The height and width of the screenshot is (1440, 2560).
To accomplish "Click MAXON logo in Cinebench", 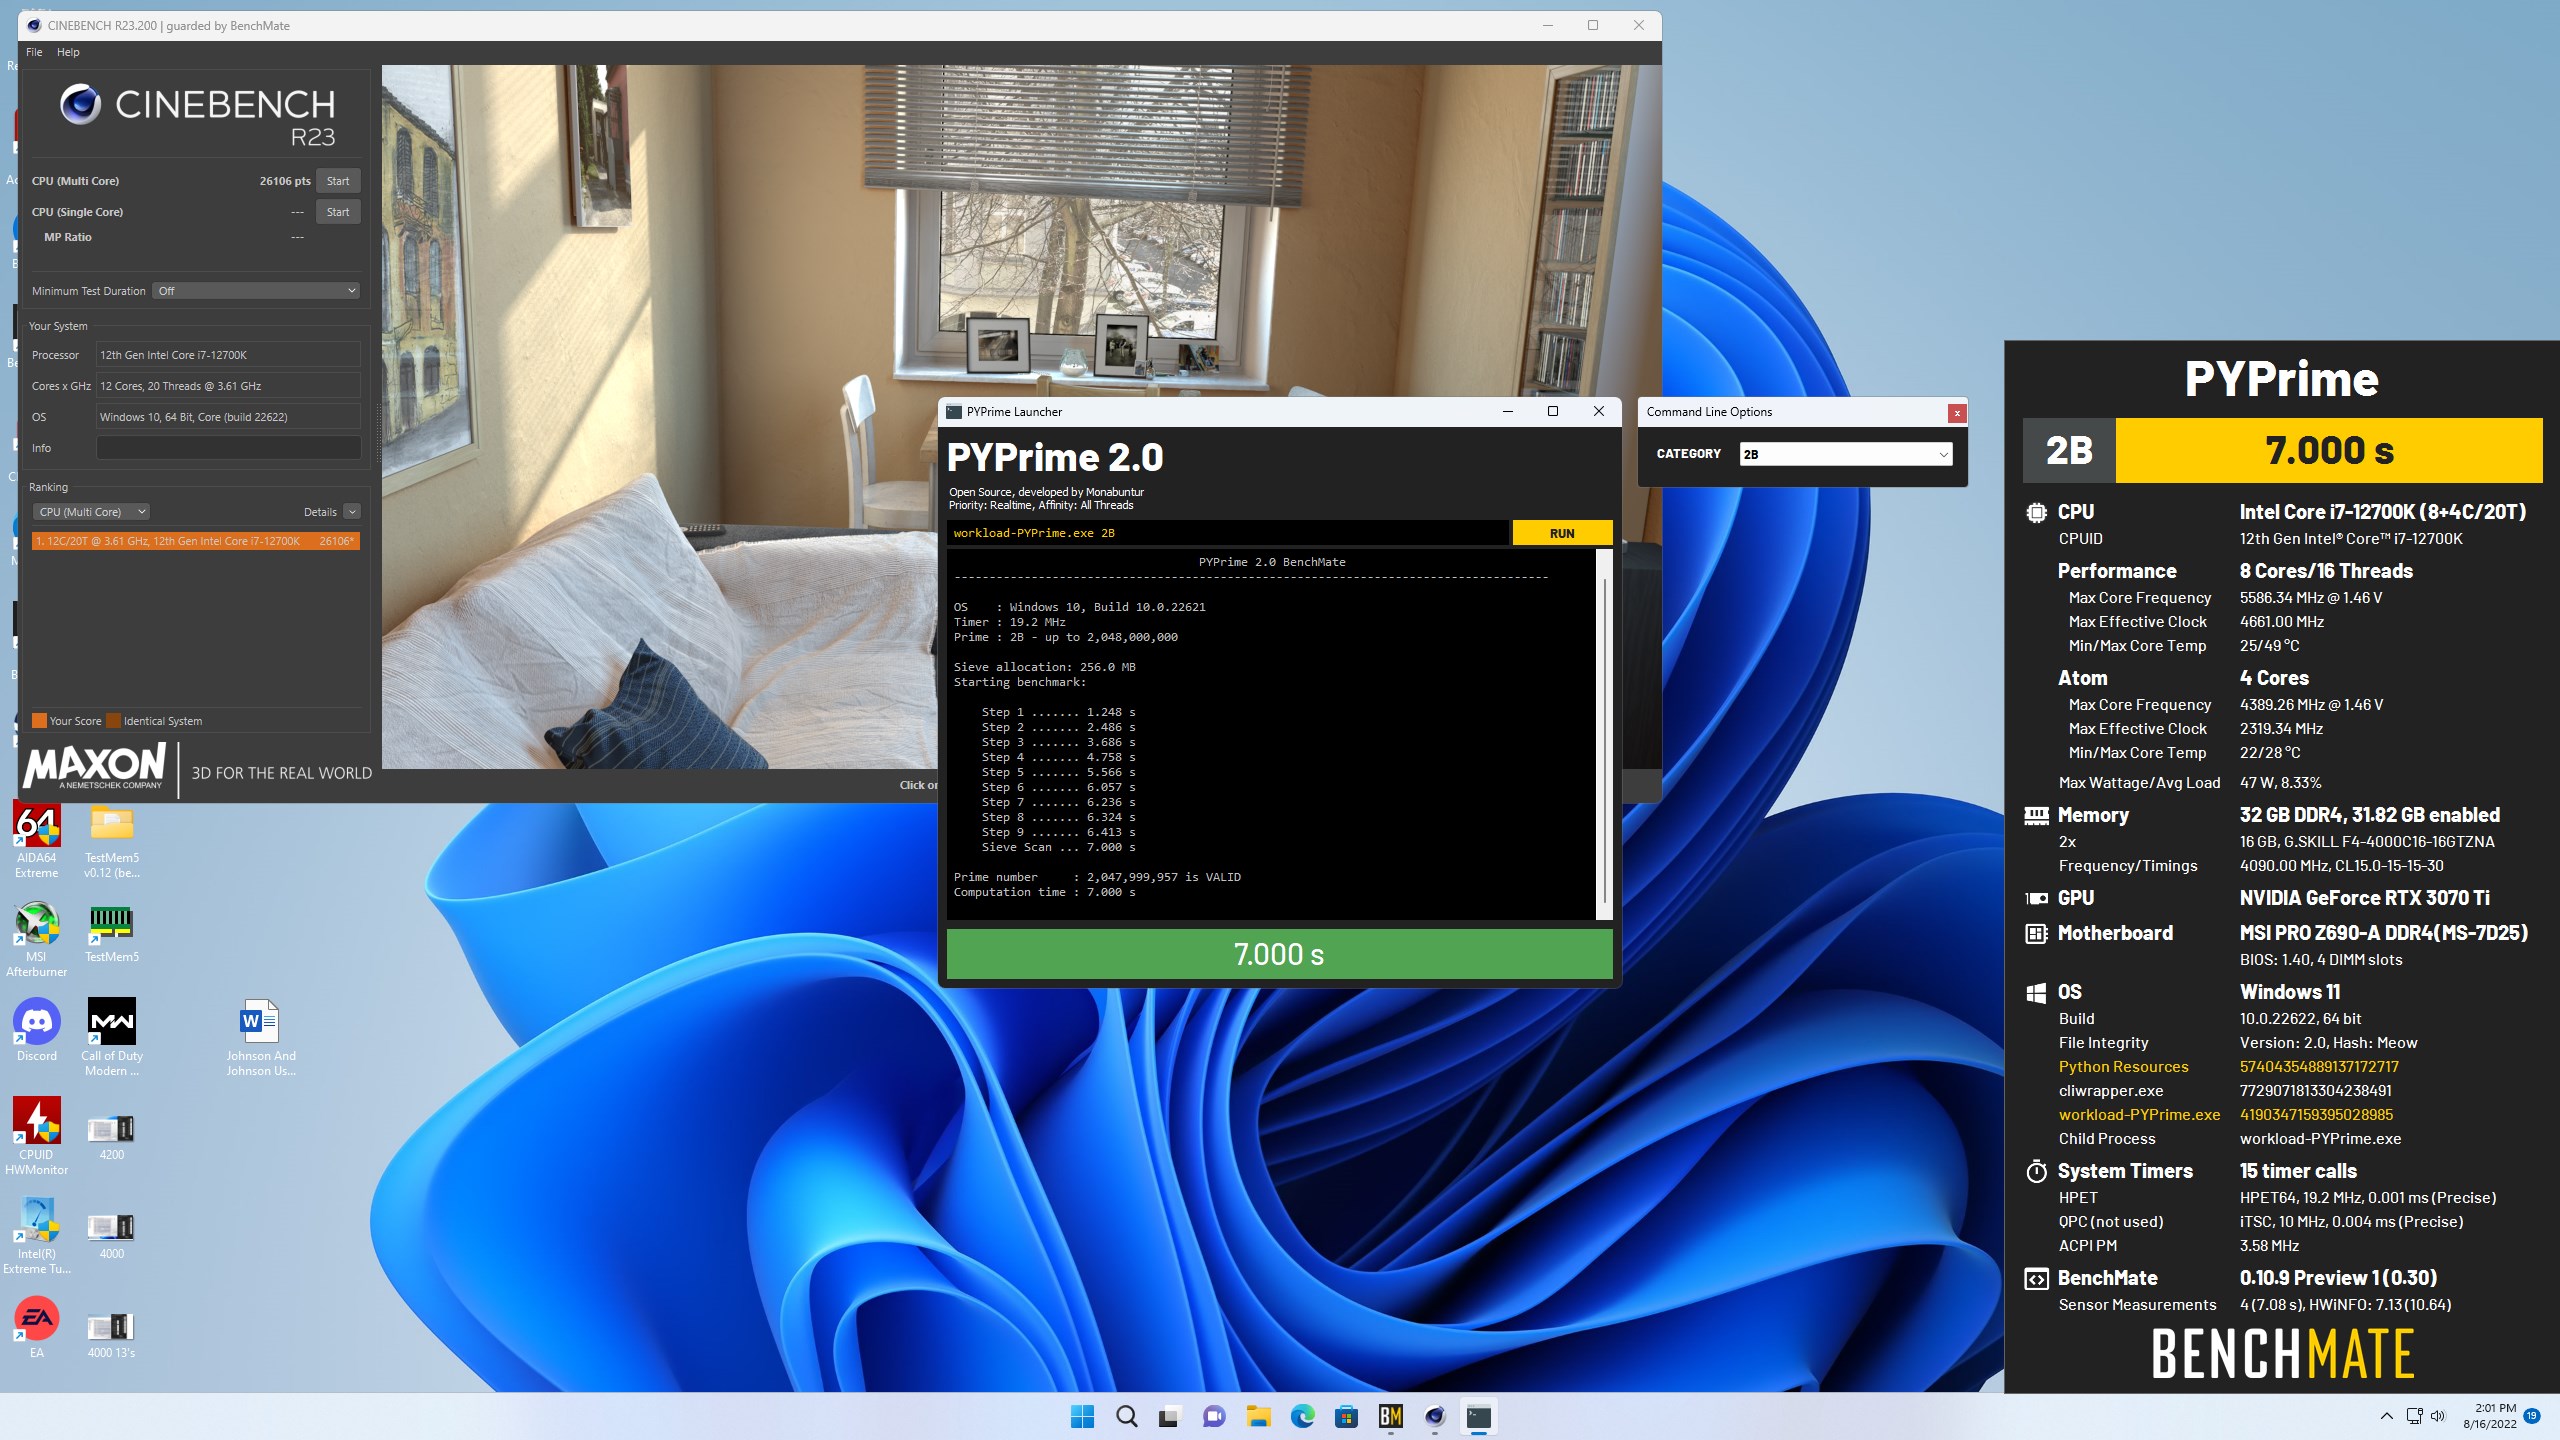I will [95, 767].
